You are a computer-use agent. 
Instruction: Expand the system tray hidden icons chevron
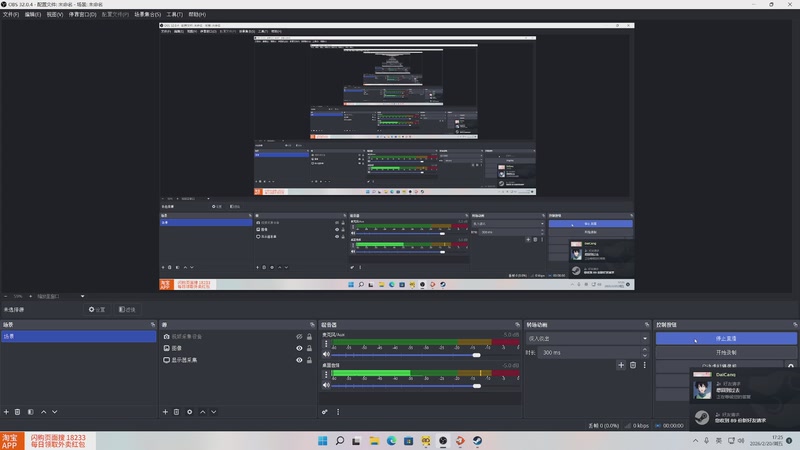695,440
